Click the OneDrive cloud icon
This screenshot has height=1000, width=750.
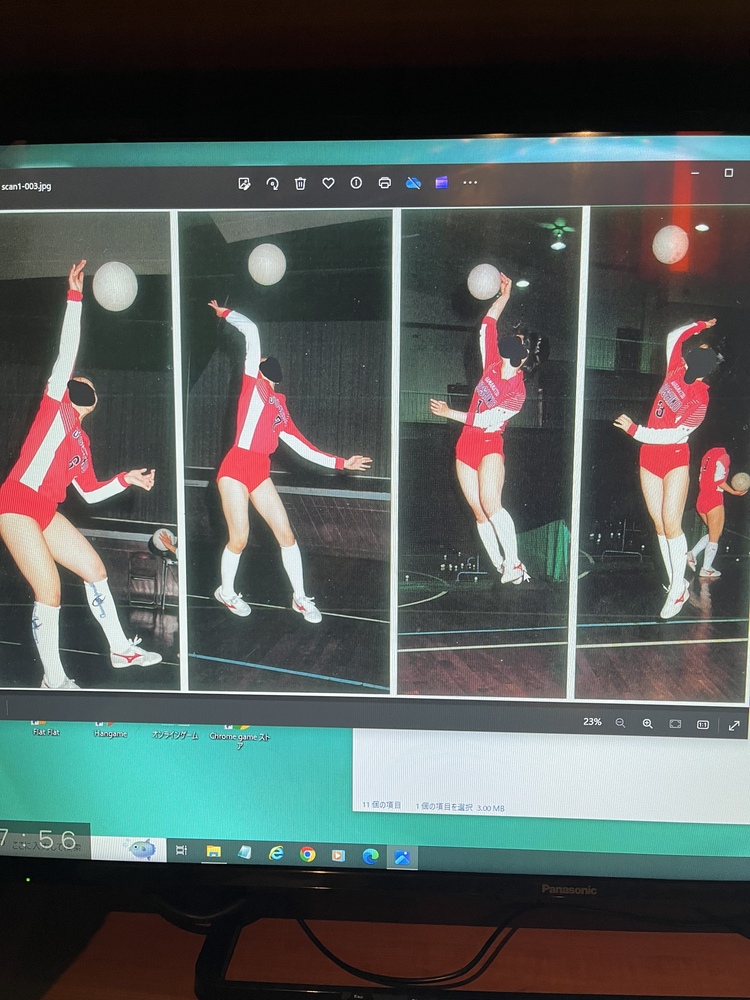(413, 183)
